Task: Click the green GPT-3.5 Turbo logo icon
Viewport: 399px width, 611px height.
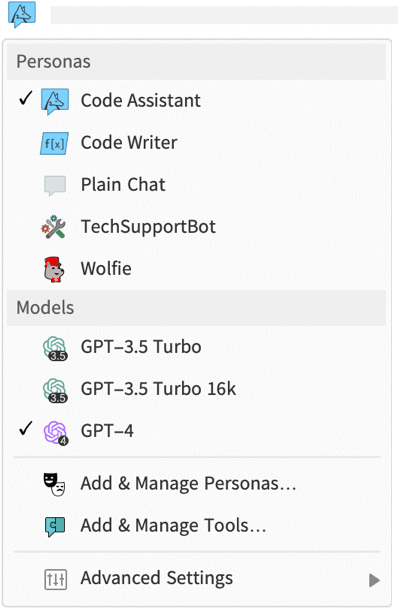Action: point(55,348)
